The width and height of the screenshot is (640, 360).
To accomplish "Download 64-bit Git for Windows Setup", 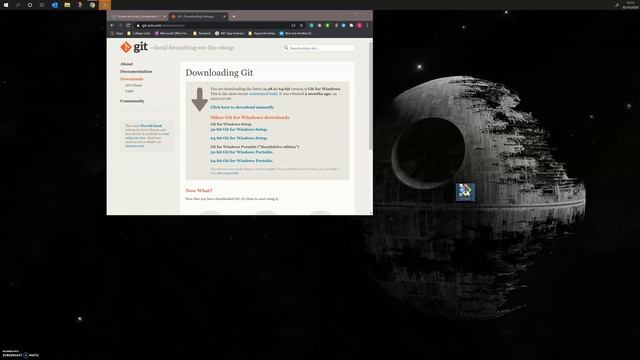I will [x=239, y=138].
